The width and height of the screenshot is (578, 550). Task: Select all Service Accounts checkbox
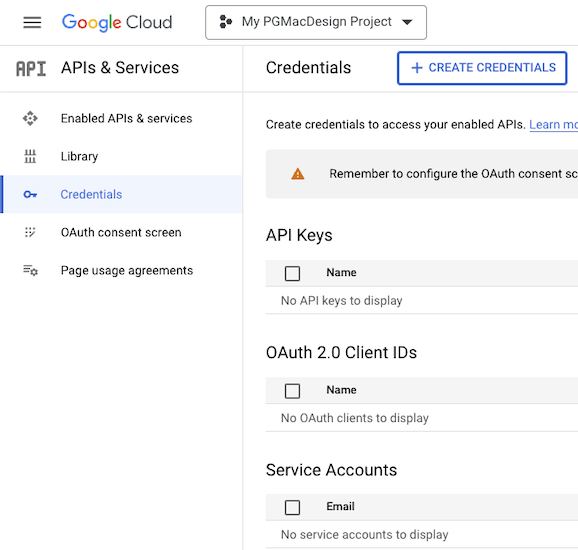pos(292,507)
